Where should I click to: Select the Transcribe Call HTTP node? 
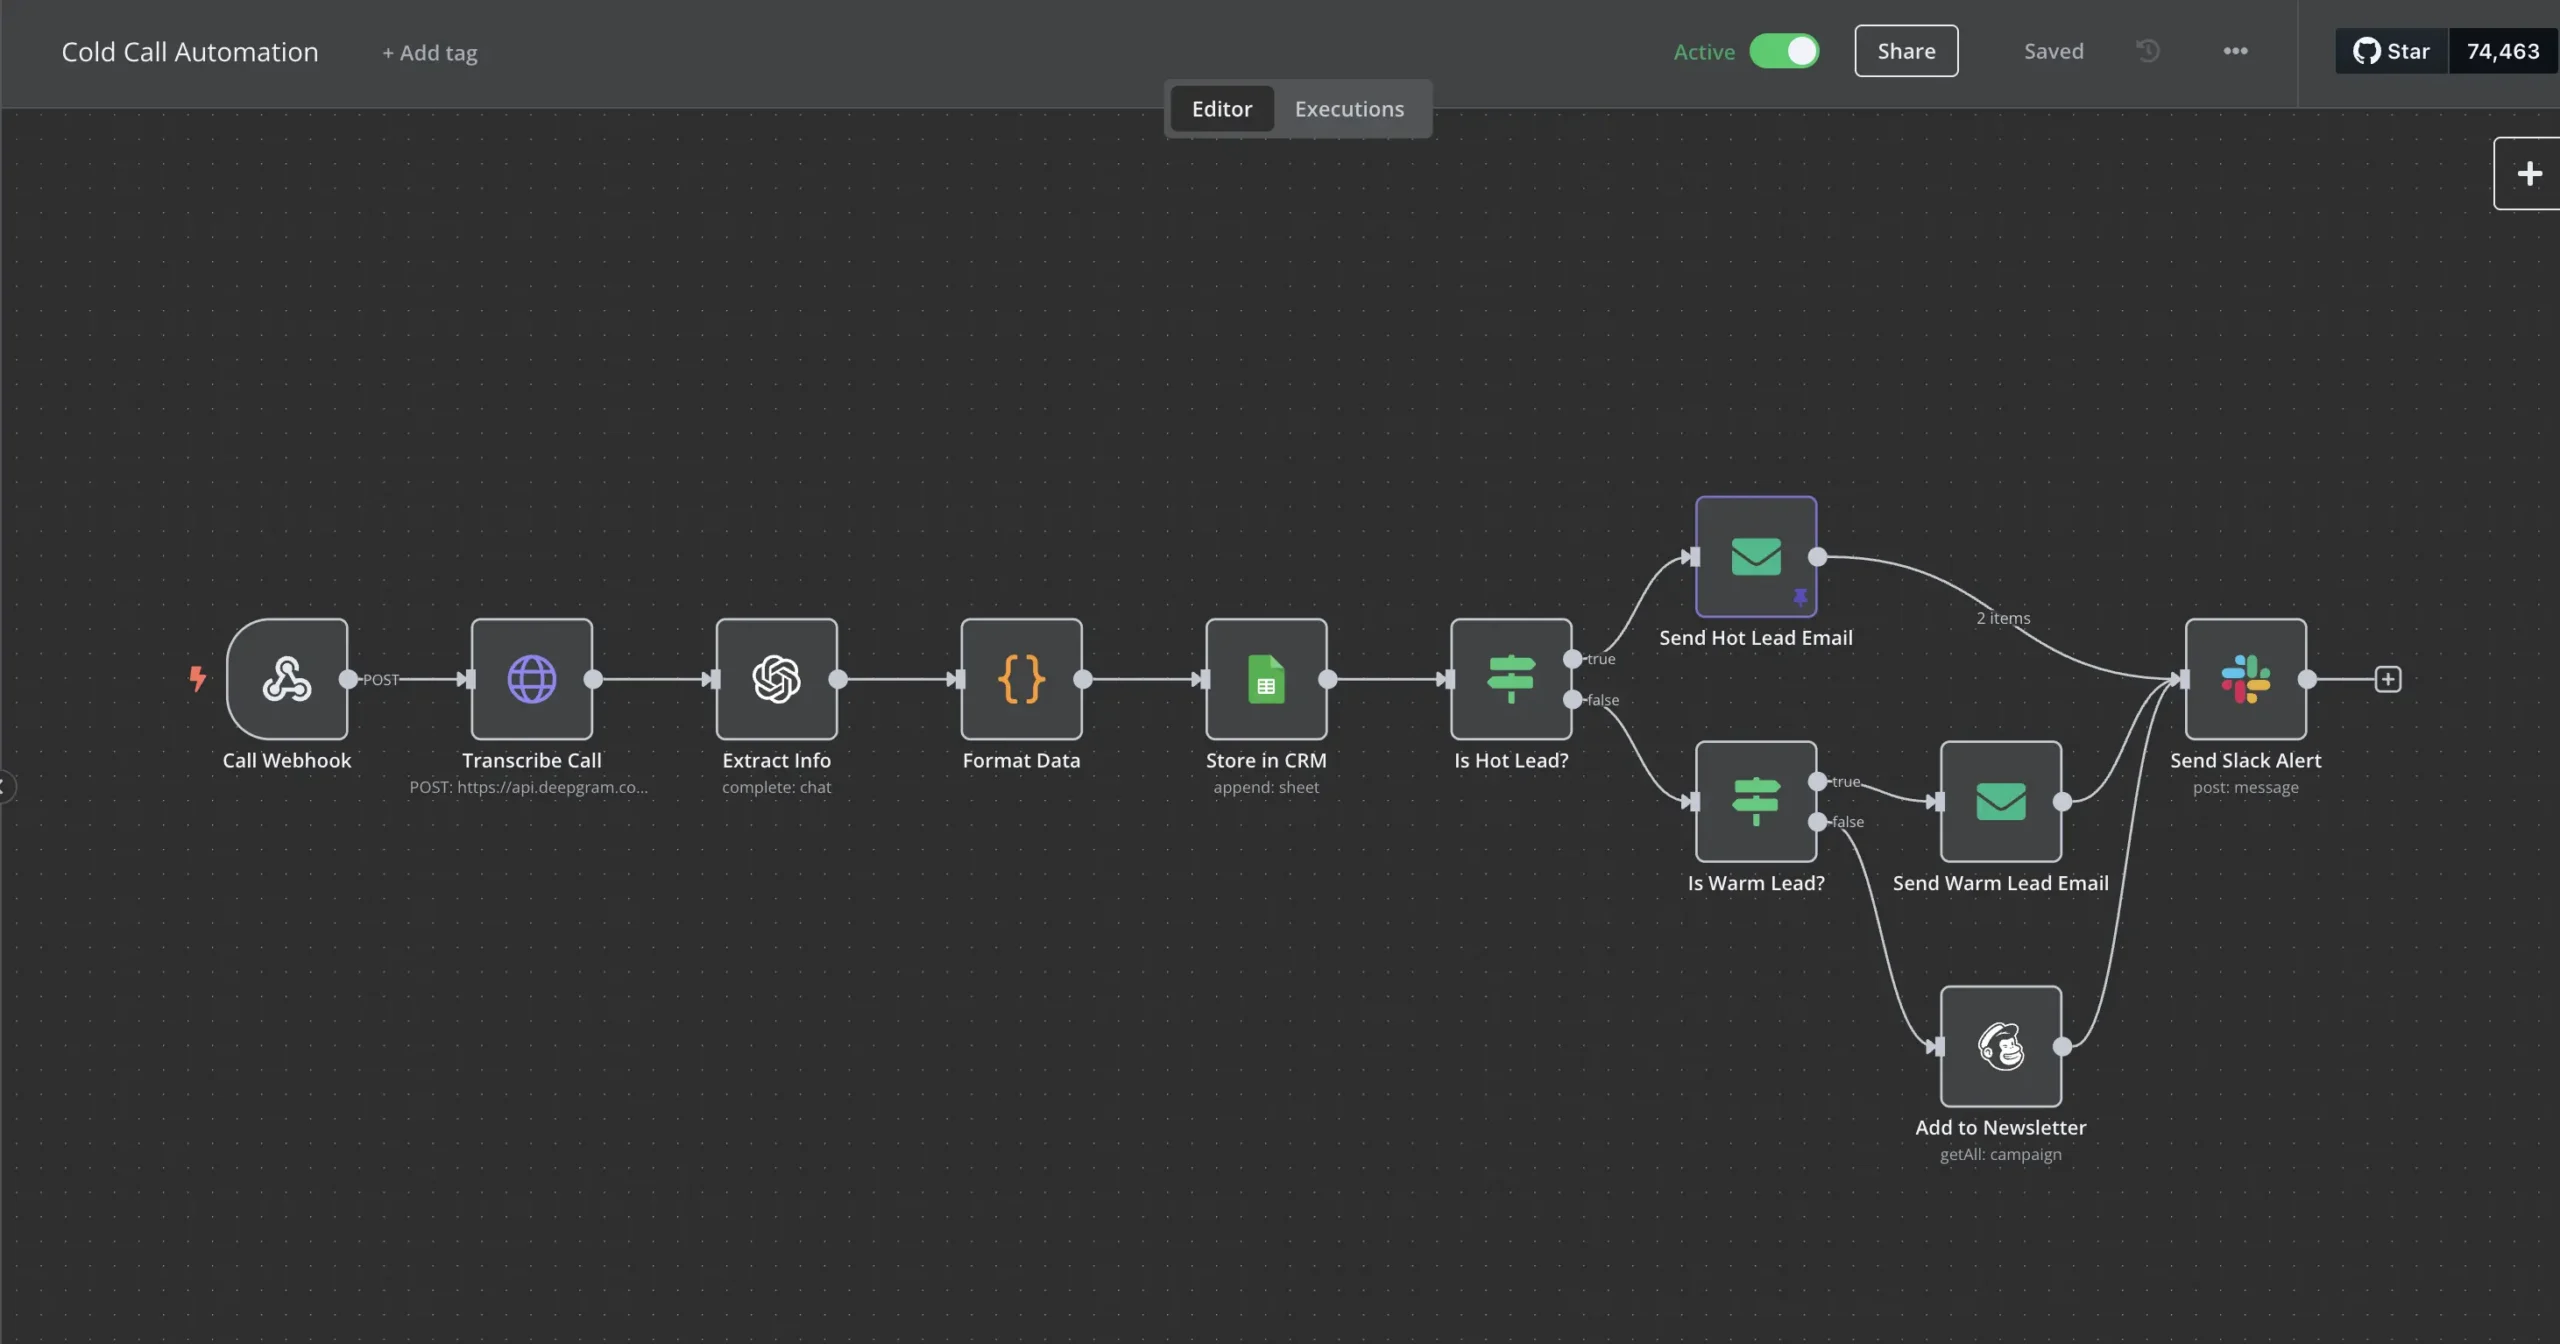point(531,679)
